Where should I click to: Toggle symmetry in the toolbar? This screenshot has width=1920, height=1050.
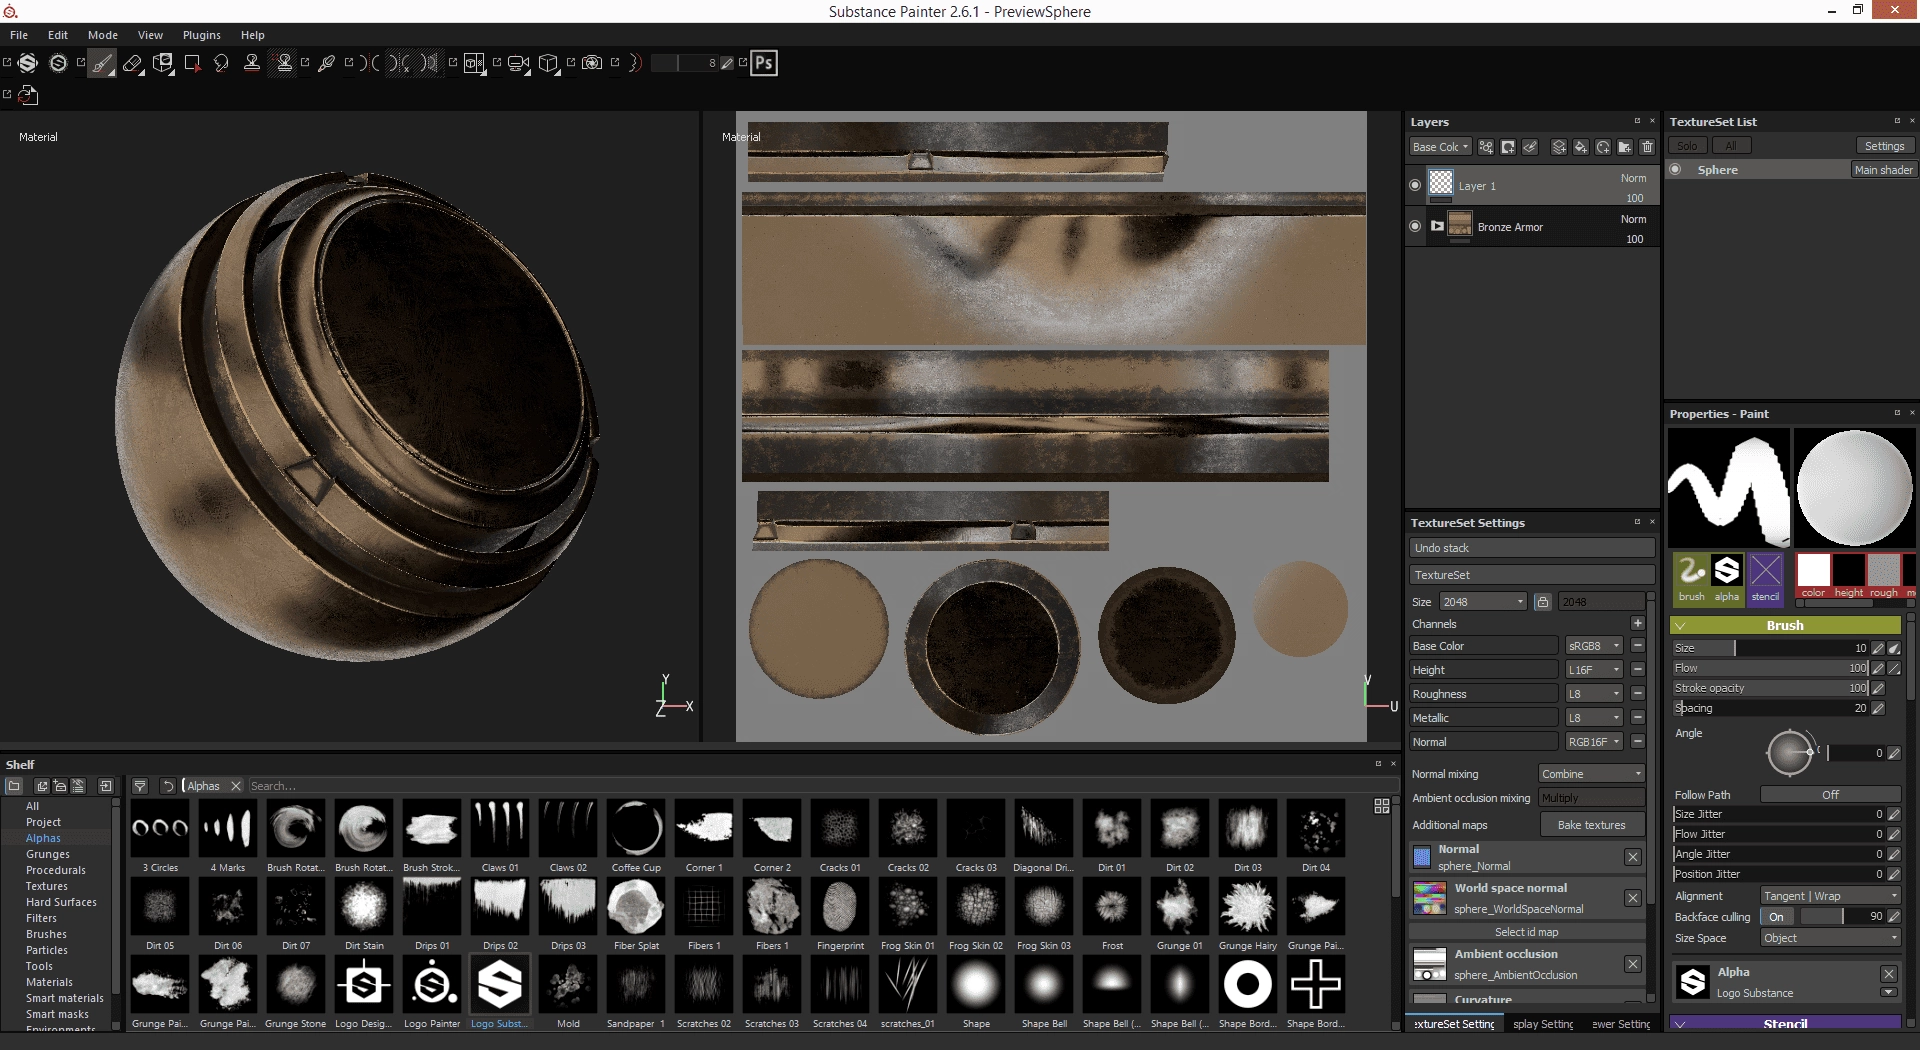click(371, 63)
